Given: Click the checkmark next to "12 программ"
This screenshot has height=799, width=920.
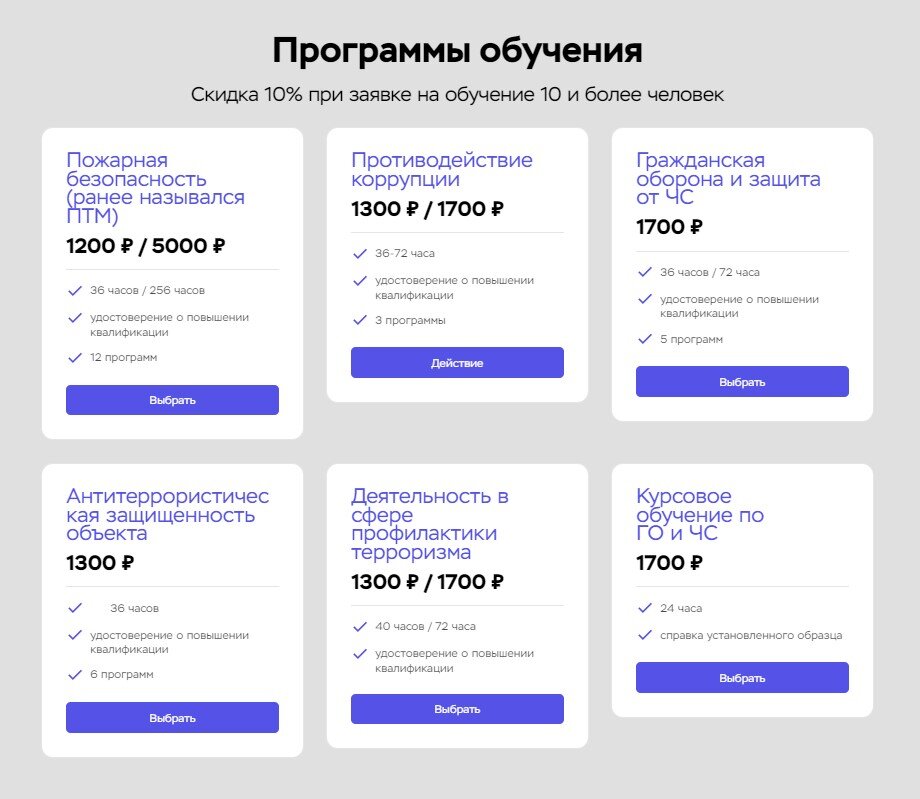Looking at the screenshot, I should pos(73,355).
